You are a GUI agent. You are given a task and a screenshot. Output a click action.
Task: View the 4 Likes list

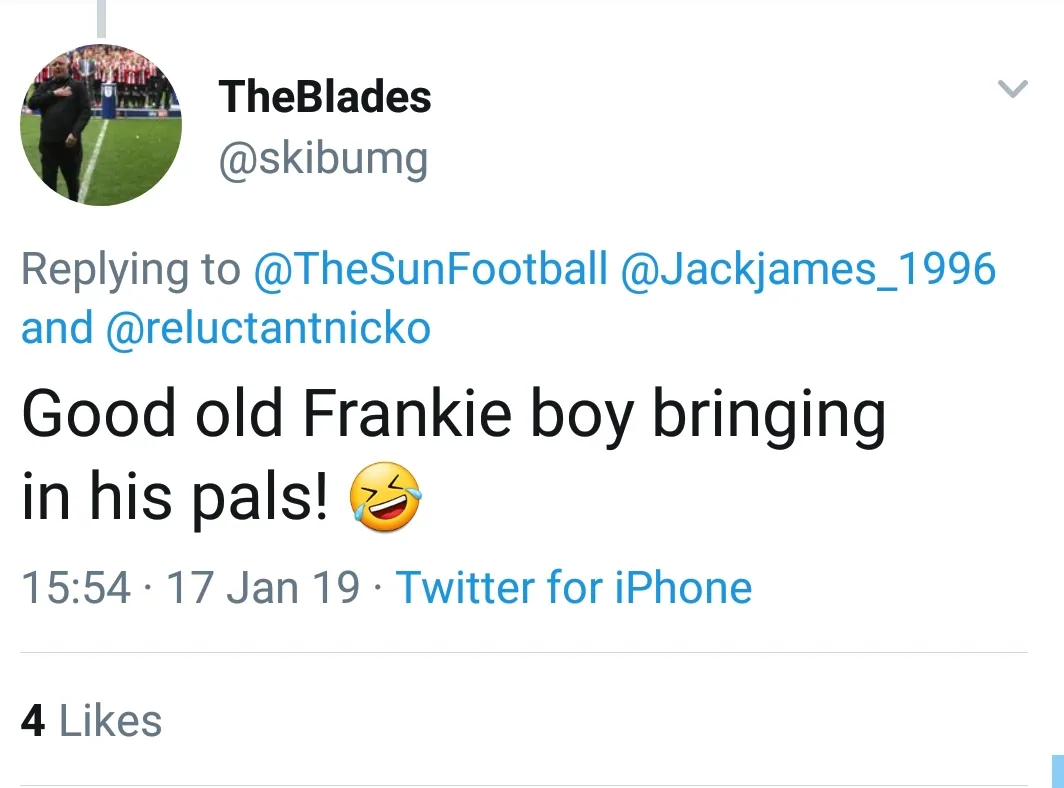tap(91, 720)
